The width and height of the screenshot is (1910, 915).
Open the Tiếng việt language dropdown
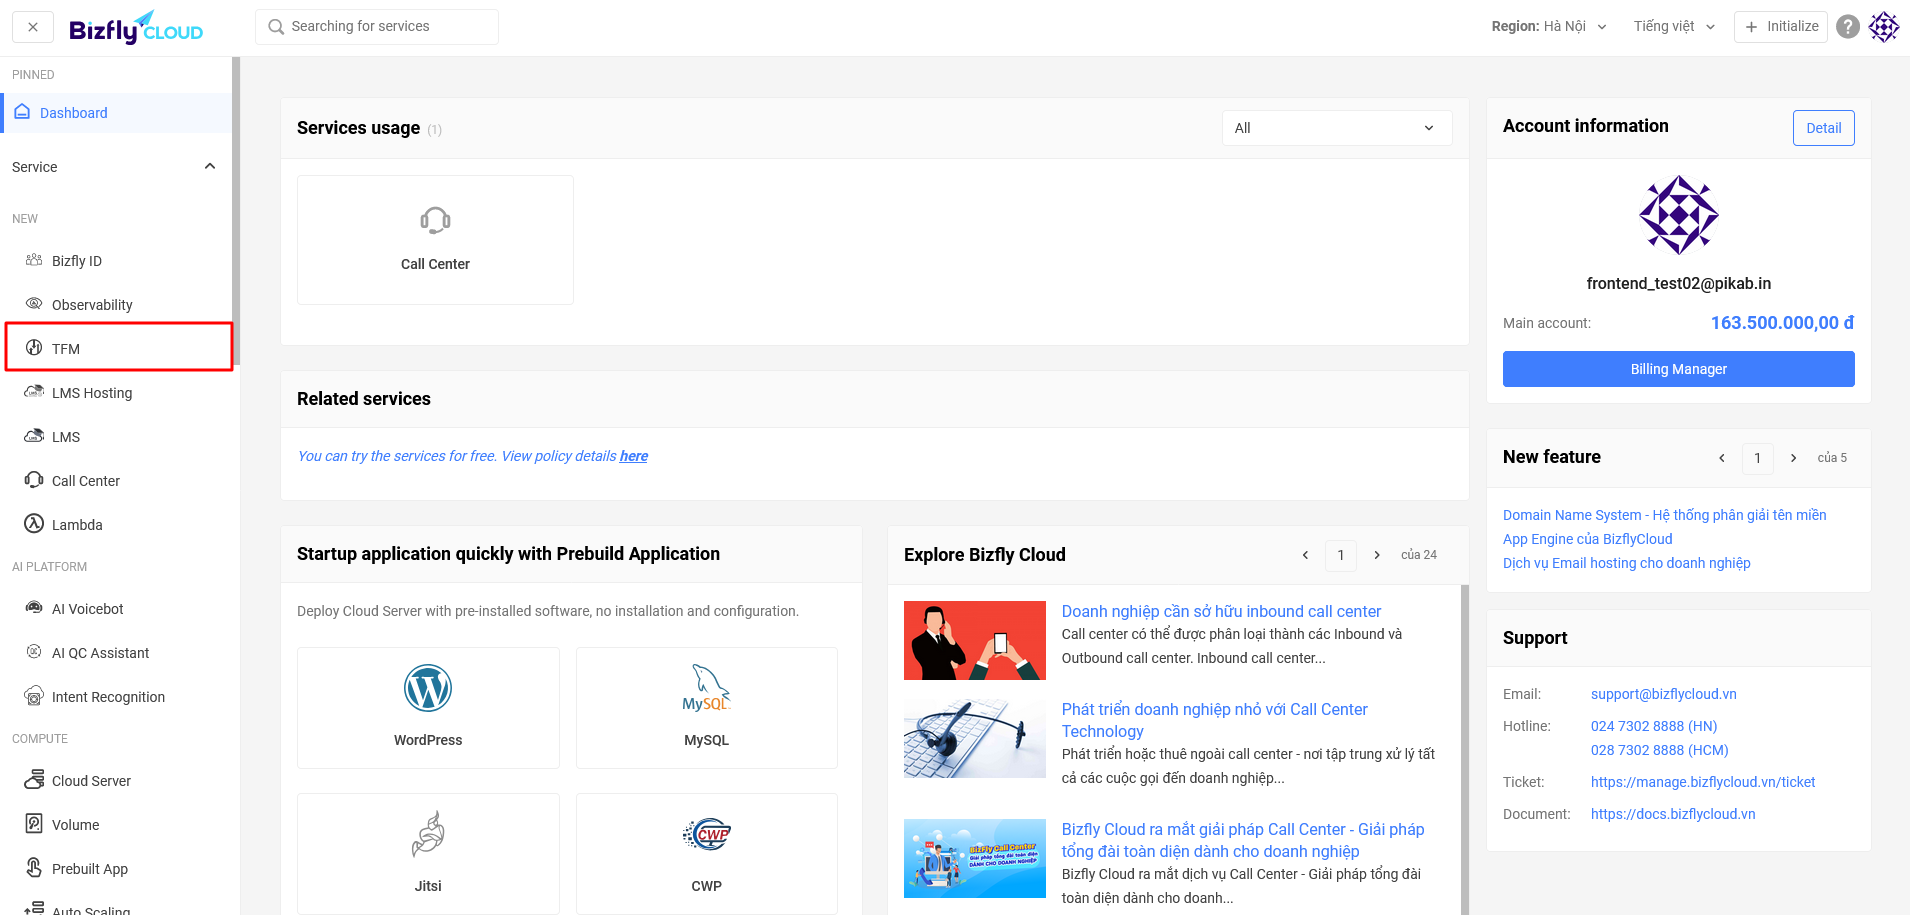click(1674, 27)
